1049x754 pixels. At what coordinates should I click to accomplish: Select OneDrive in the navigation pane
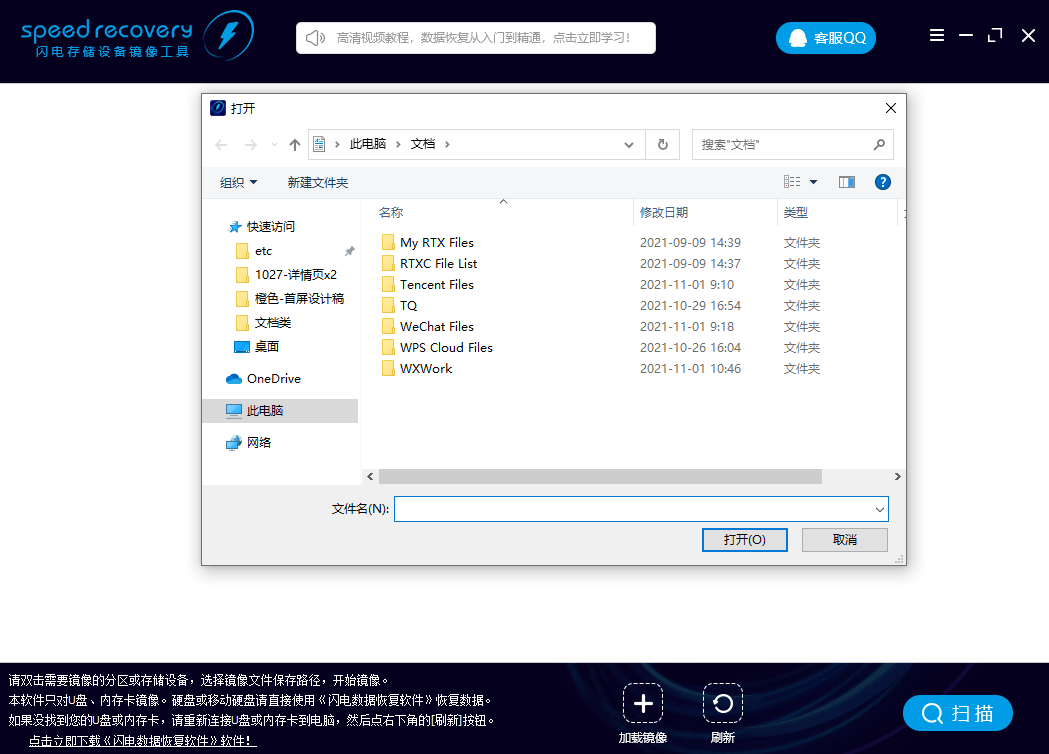point(274,379)
